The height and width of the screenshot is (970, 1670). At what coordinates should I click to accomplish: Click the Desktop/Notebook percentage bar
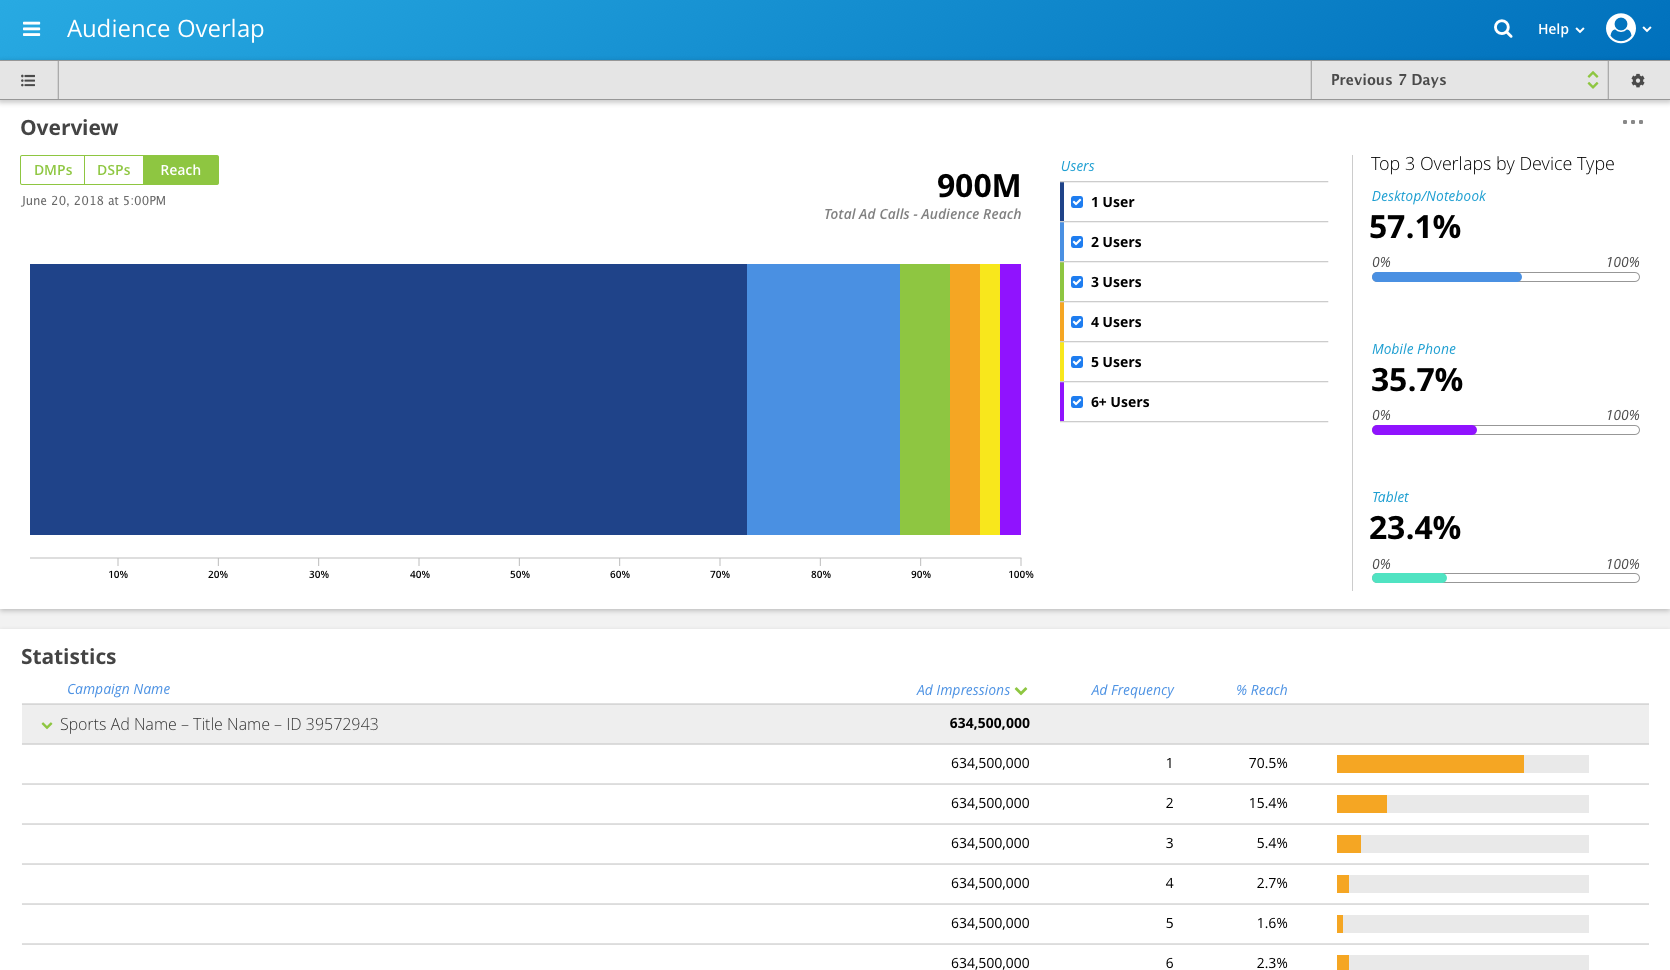click(1505, 277)
